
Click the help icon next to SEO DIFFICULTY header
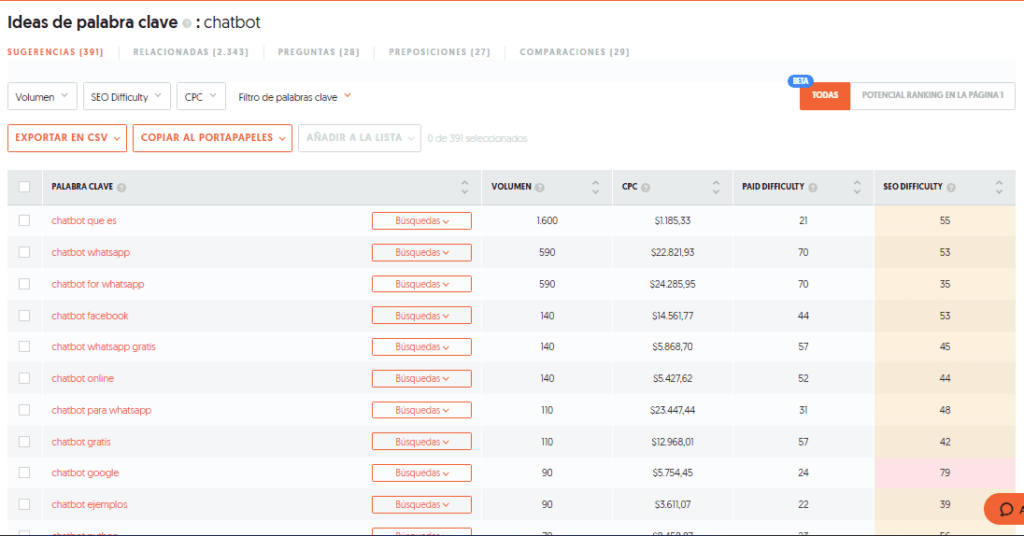951,187
